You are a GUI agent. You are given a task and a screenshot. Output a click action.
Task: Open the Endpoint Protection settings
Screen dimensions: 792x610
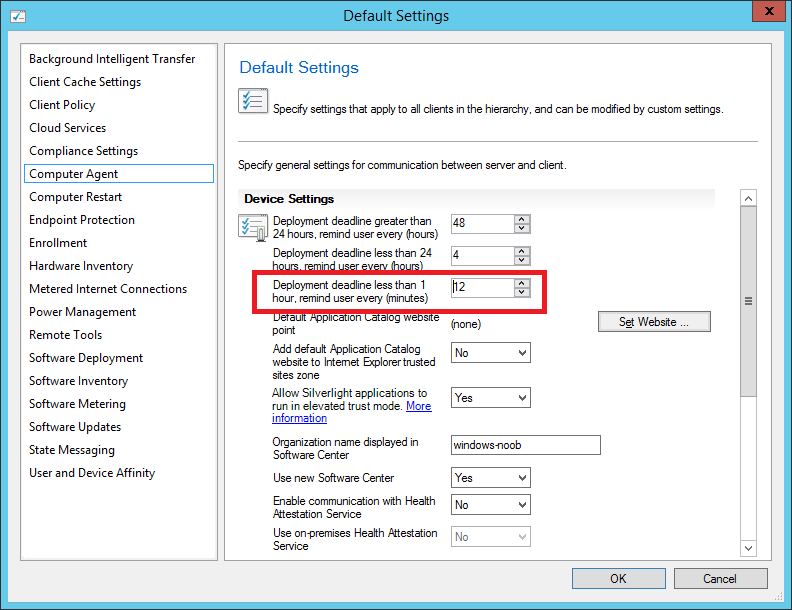[82, 220]
